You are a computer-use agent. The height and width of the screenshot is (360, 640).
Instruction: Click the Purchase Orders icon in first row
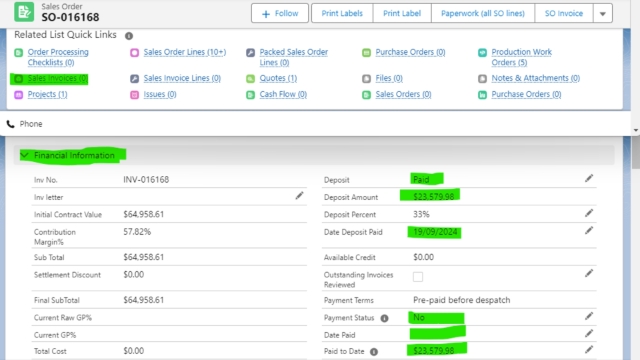click(x=367, y=52)
